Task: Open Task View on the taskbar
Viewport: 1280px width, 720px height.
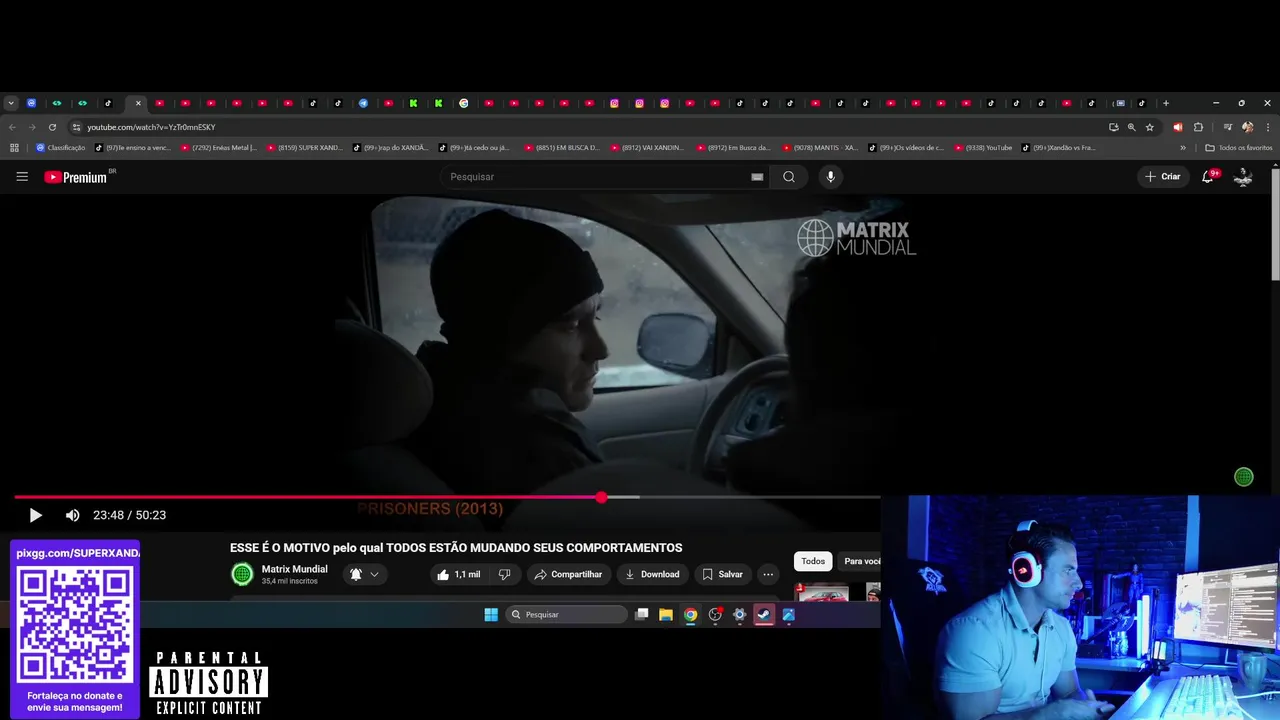Action: [642, 615]
